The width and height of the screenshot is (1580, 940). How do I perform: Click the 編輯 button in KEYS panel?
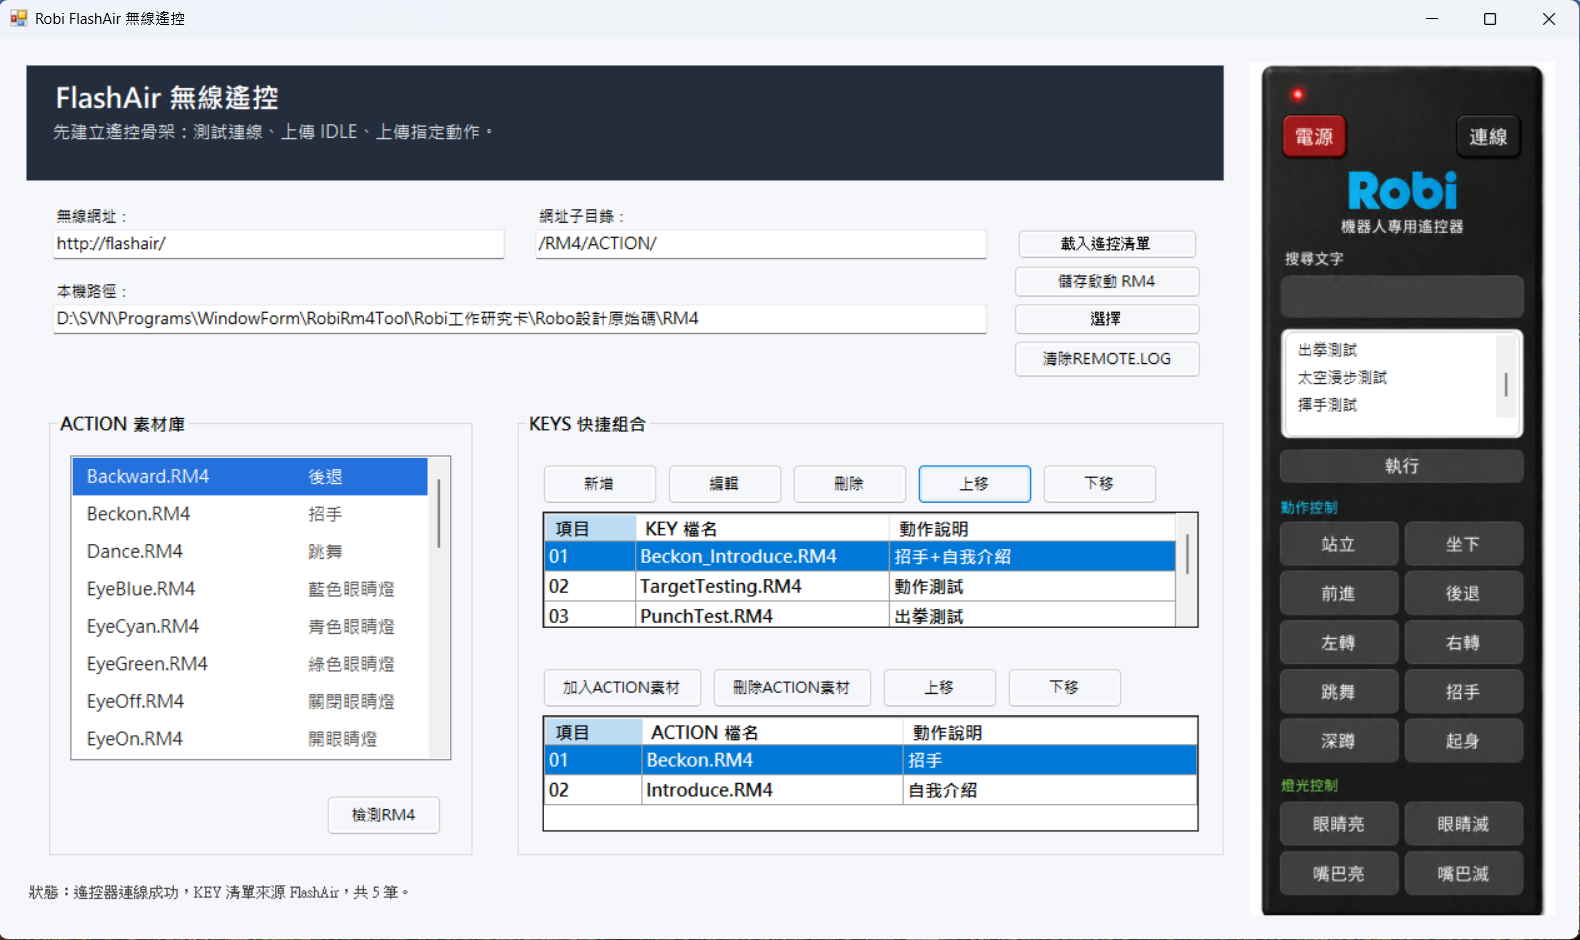[724, 484]
